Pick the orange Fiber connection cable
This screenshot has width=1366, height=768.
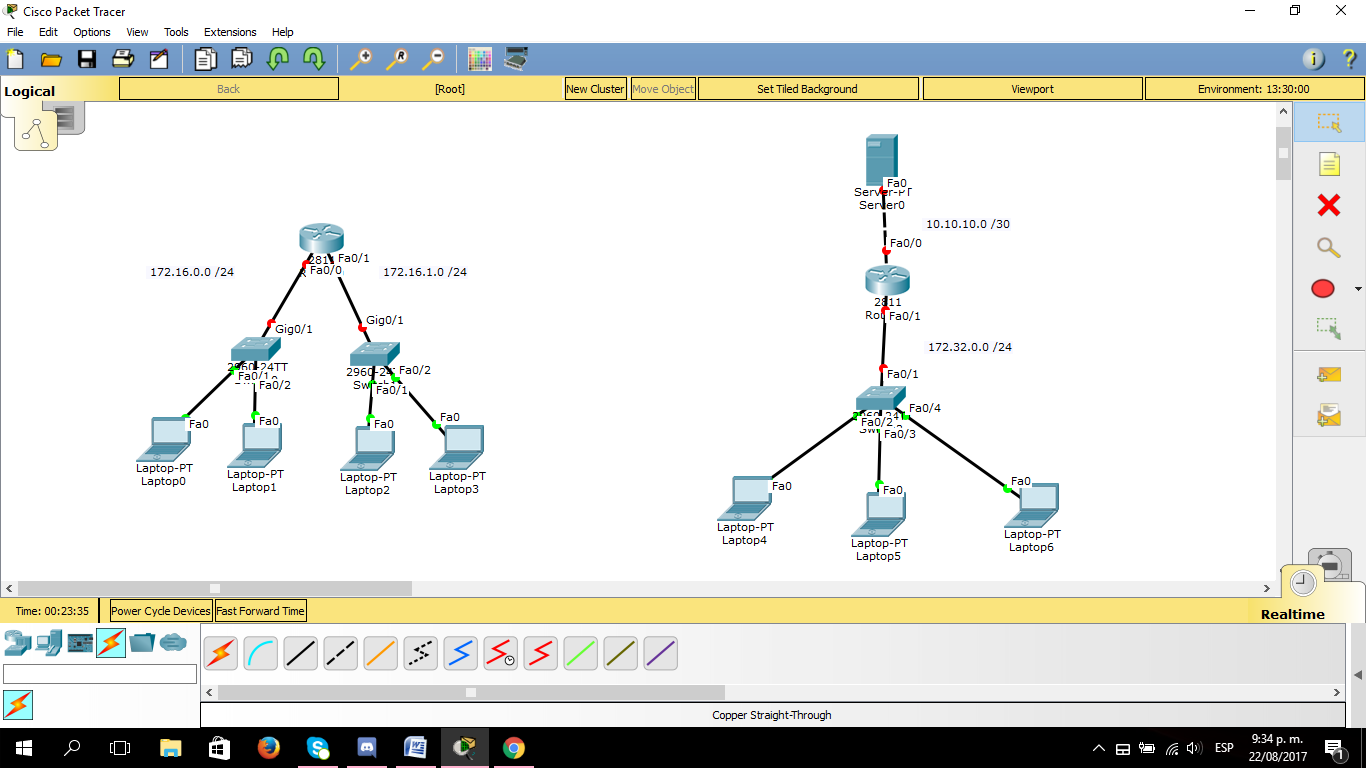tap(380, 653)
